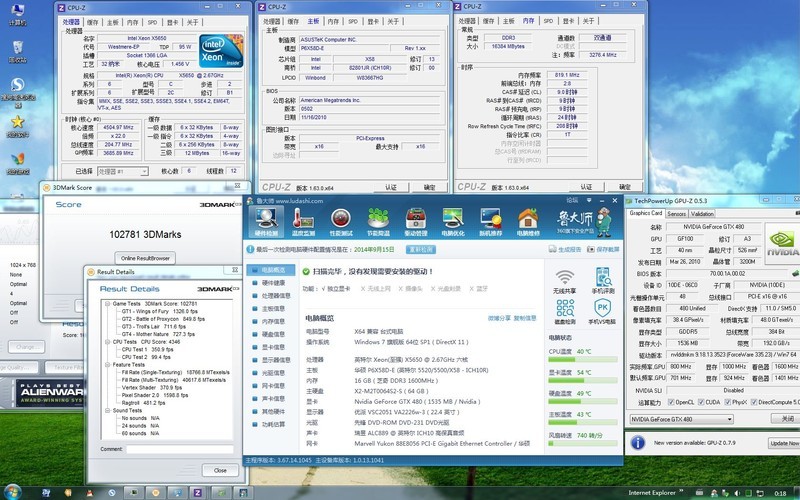
Task: Collapse the CPU Tests tree node
Action: pyautogui.click(x=108, y=342)
